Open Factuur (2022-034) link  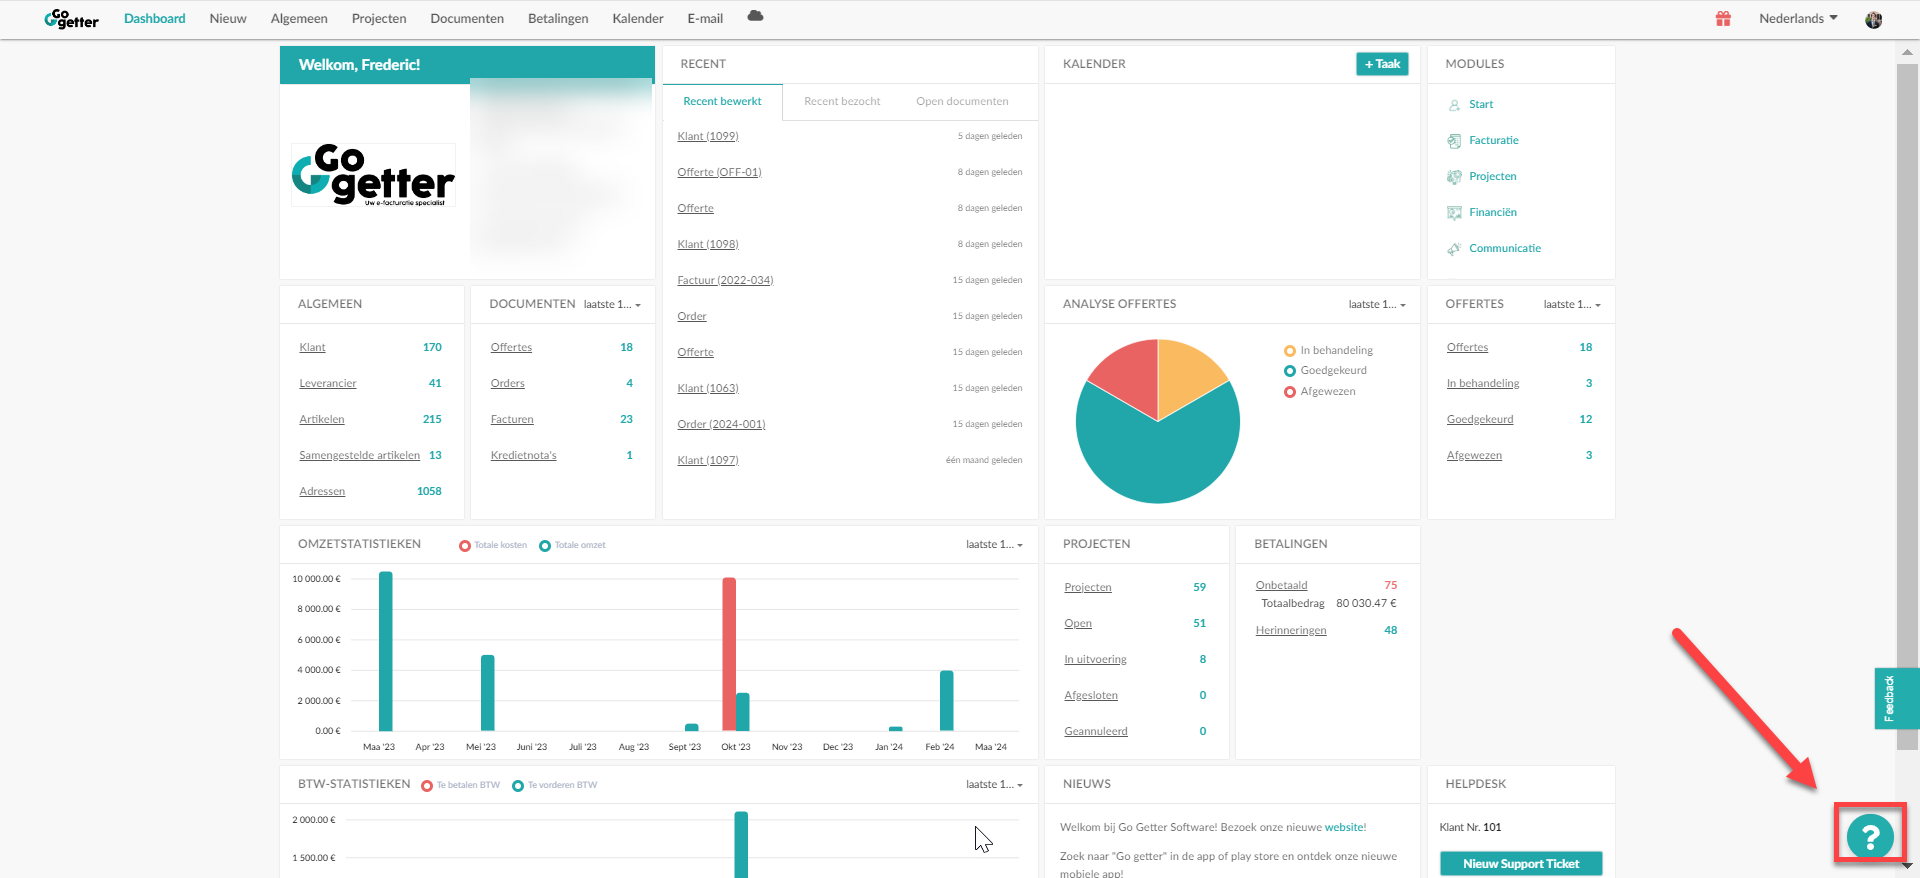[725, 280]
